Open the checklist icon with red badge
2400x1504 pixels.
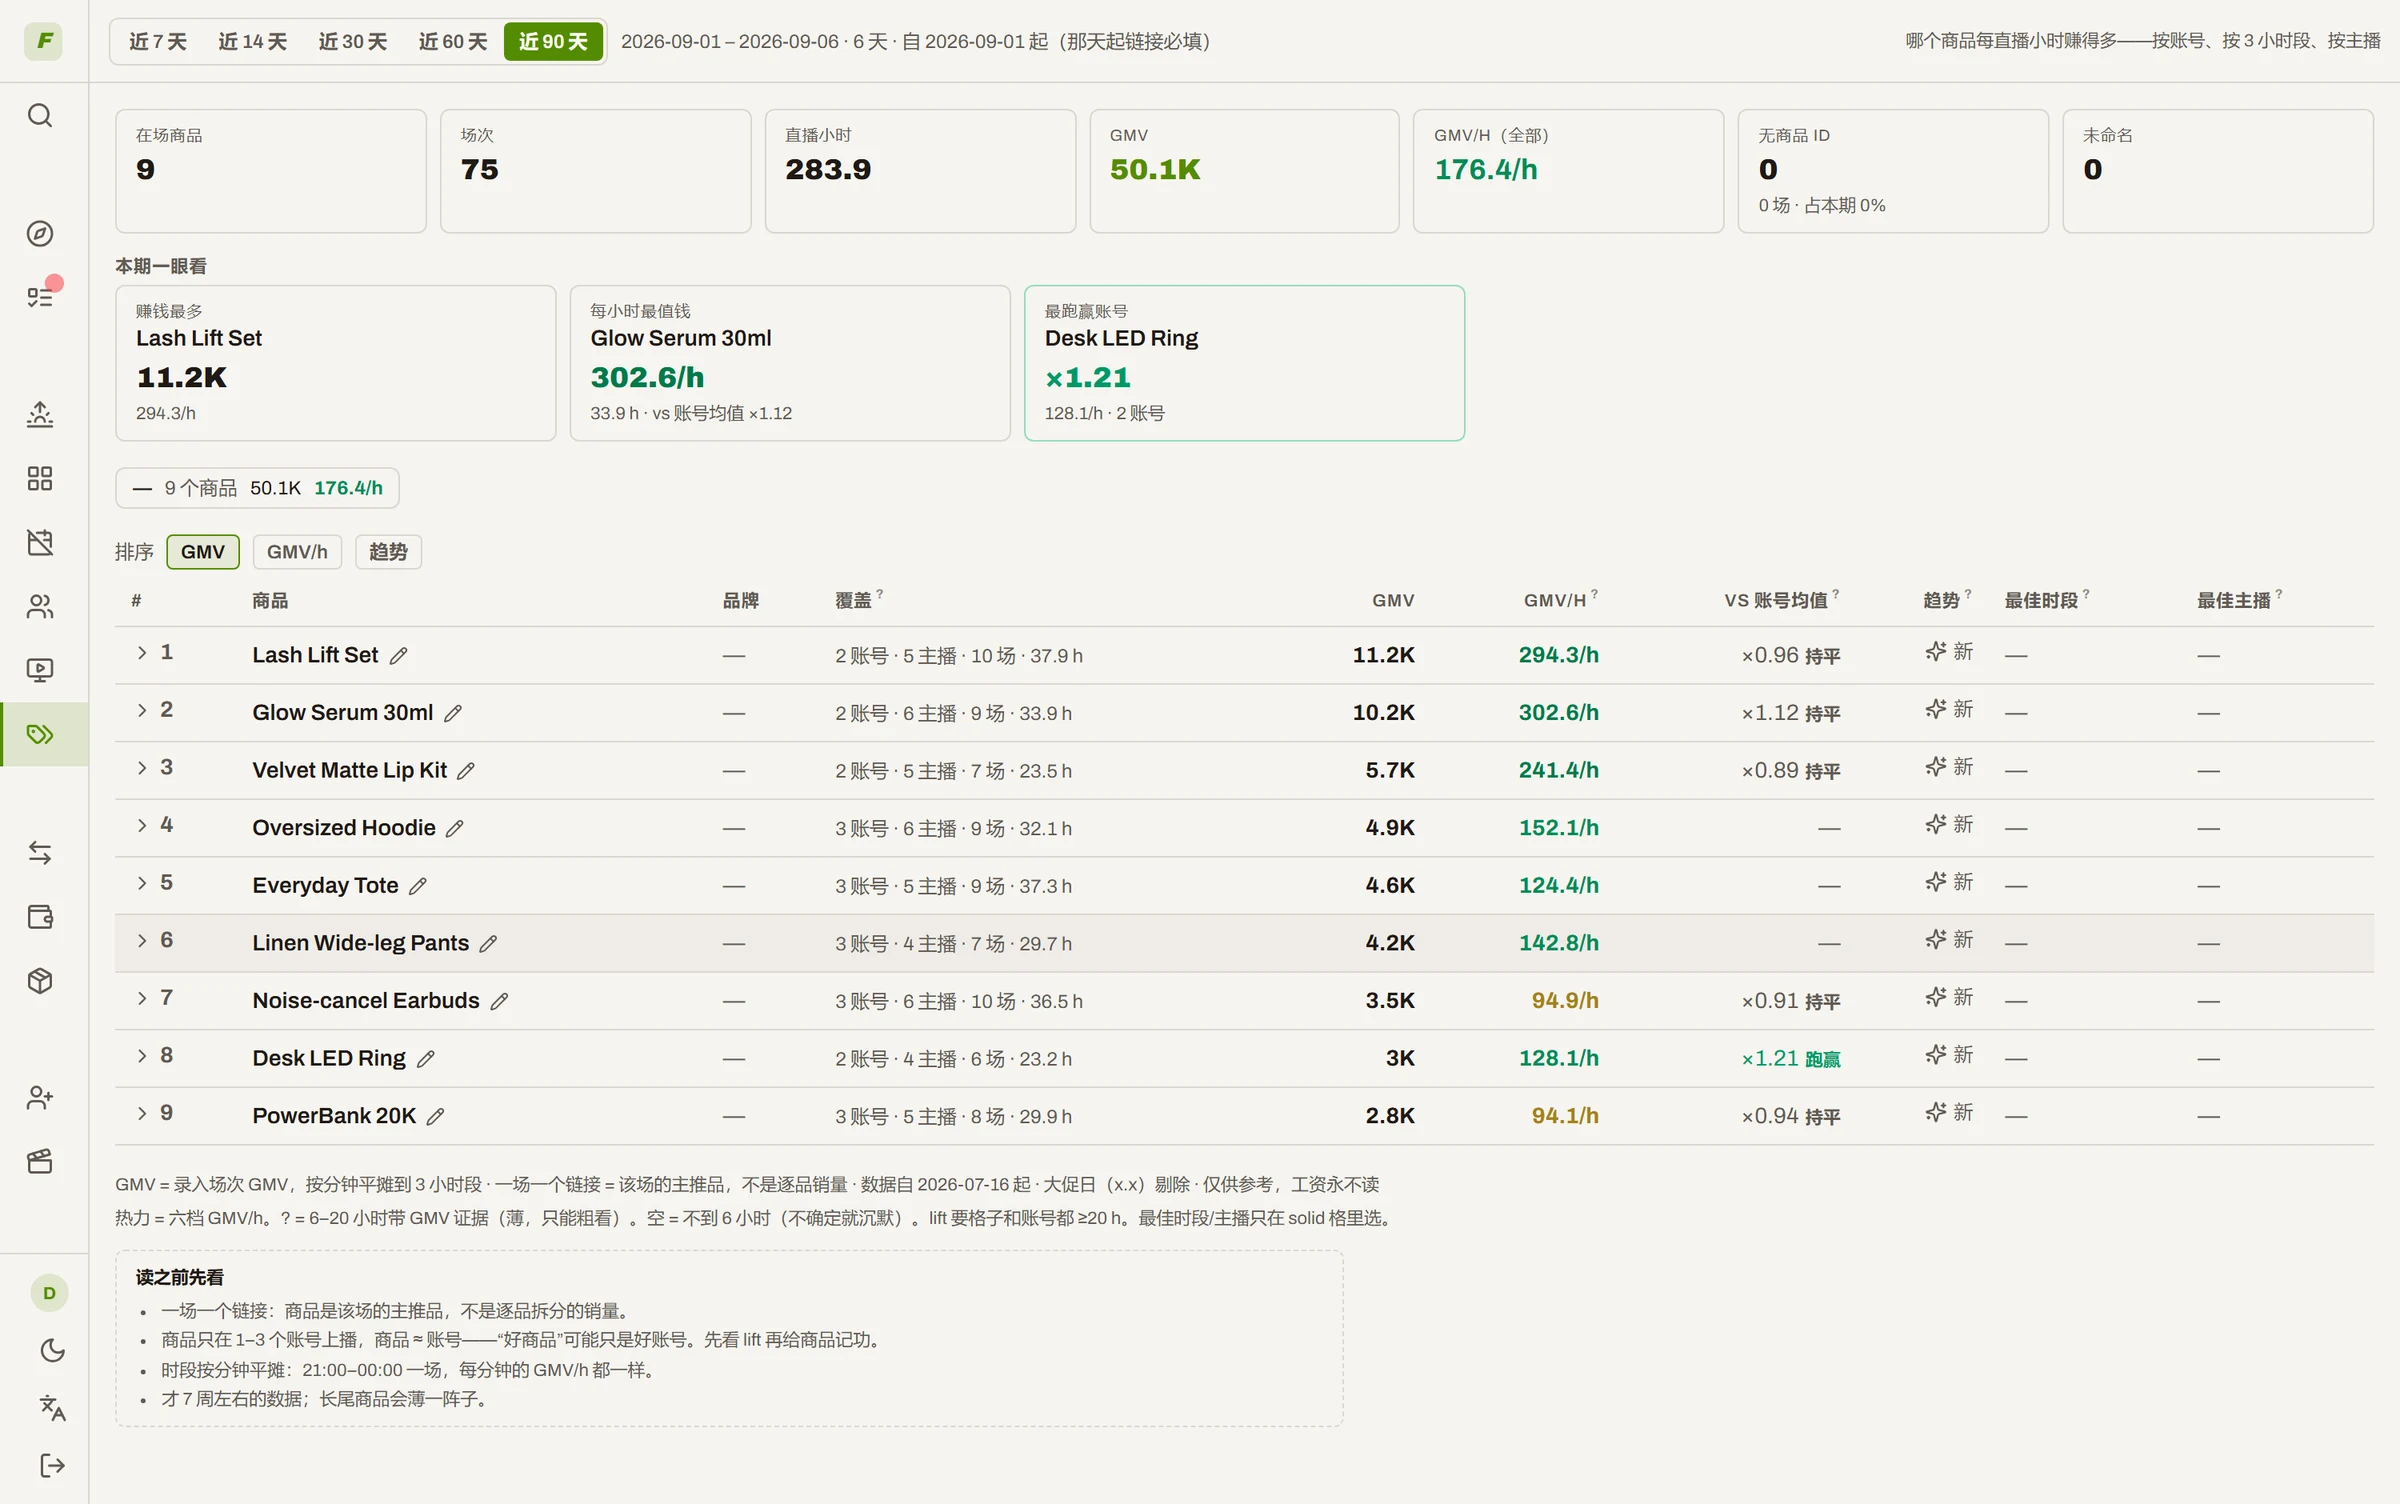point(40,297)
